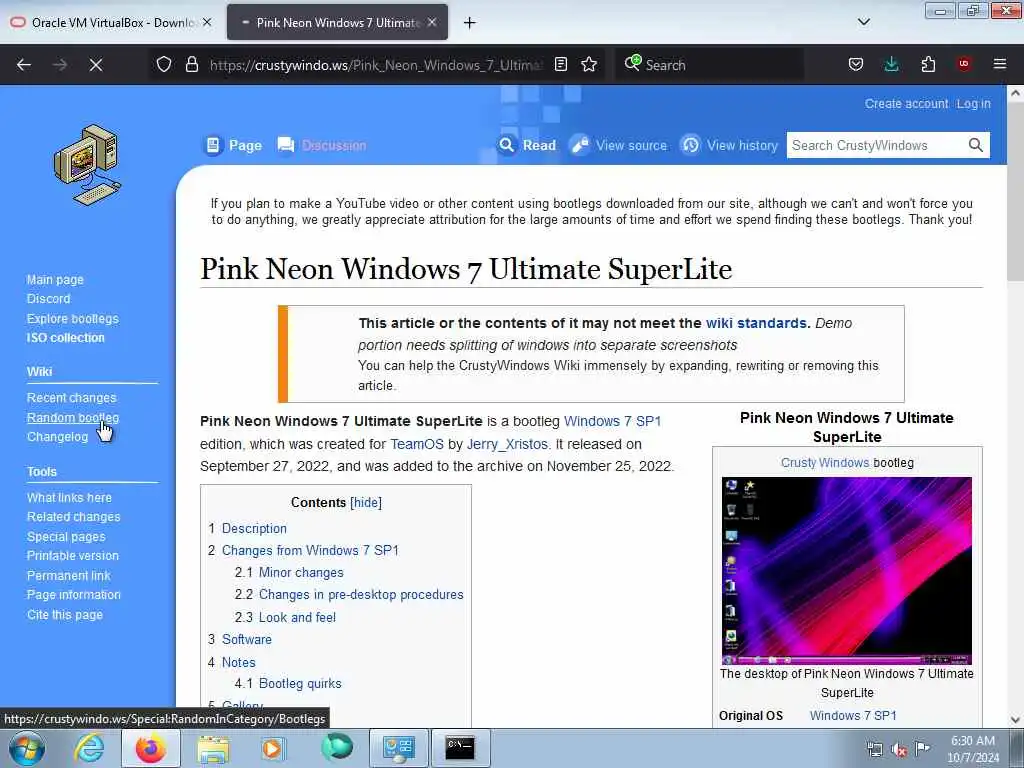Open the pink neon desktop screenshot thumbnail

[846, 571]
